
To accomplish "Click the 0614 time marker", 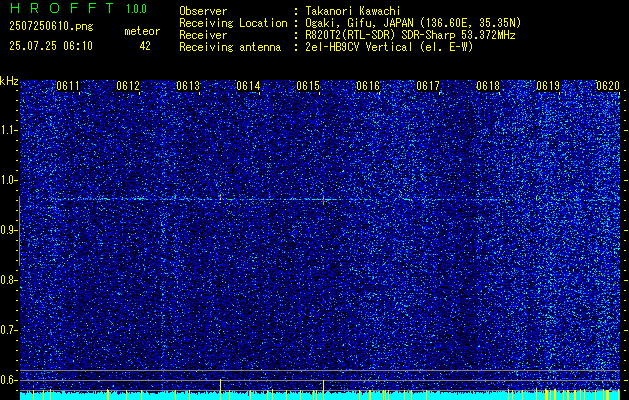I will [248, 86].
